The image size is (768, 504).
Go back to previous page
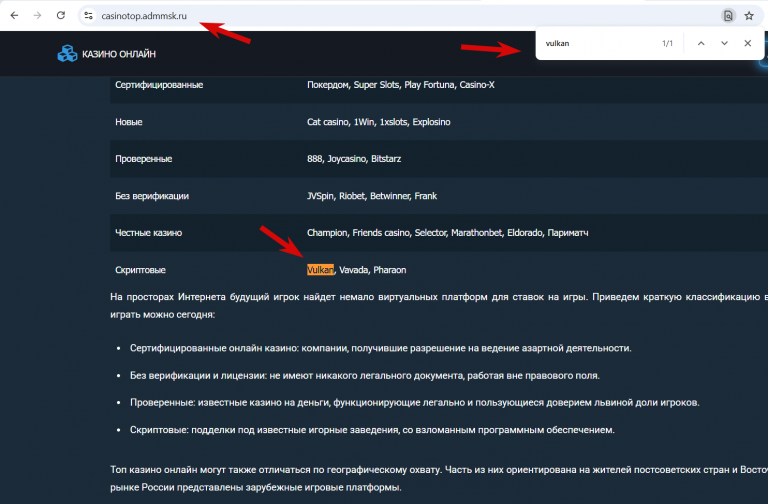[14, 16]
